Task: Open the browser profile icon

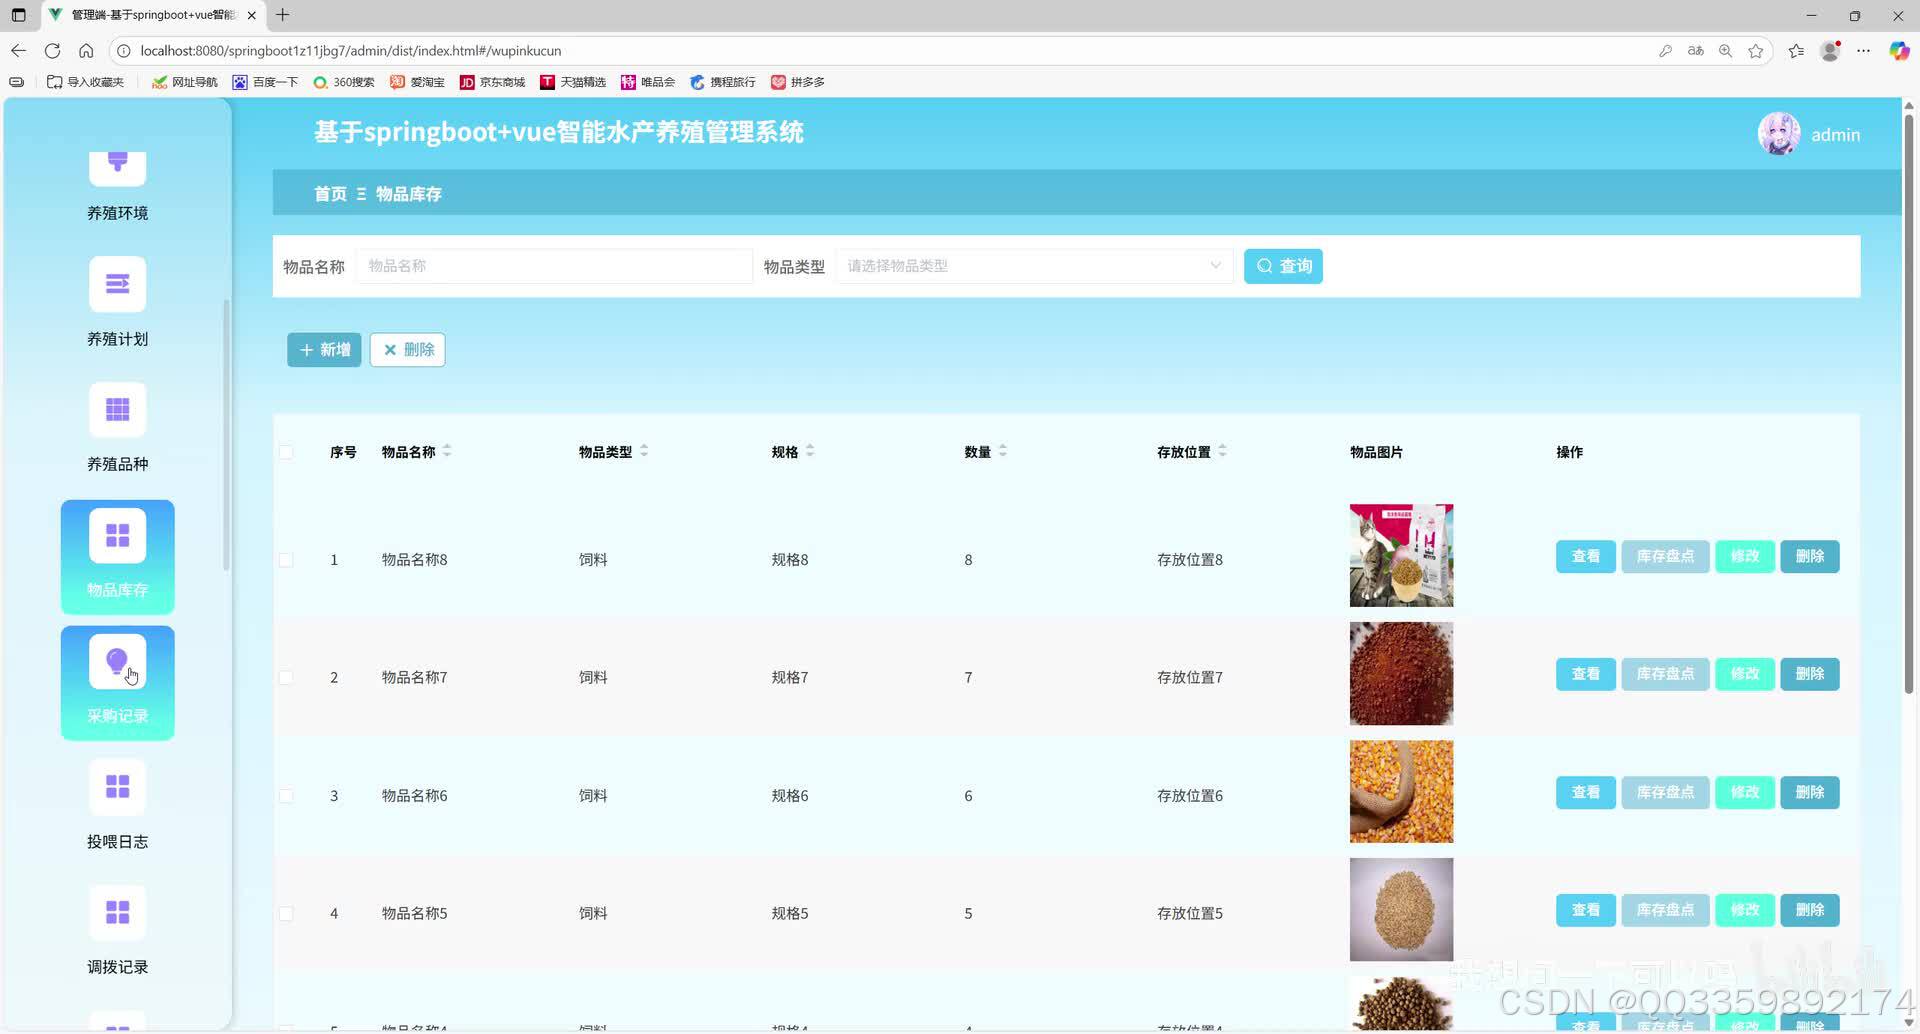Action: 1830,51
